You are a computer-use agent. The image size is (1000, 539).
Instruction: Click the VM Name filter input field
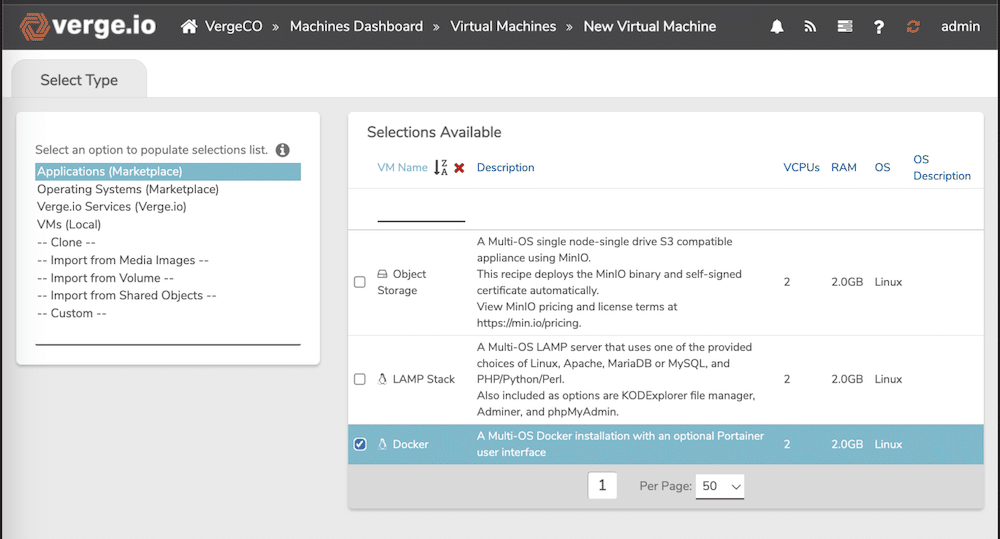(x=421, y=210)
